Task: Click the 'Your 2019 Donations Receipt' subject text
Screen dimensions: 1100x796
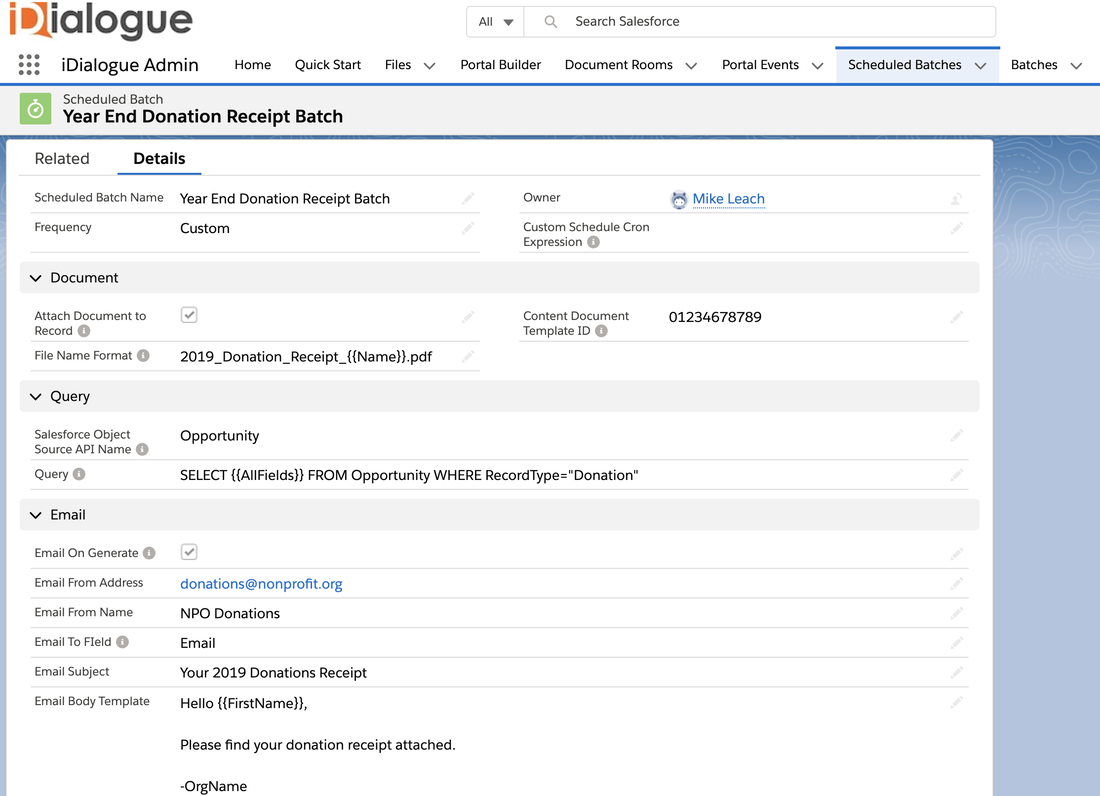Action: 273,673
